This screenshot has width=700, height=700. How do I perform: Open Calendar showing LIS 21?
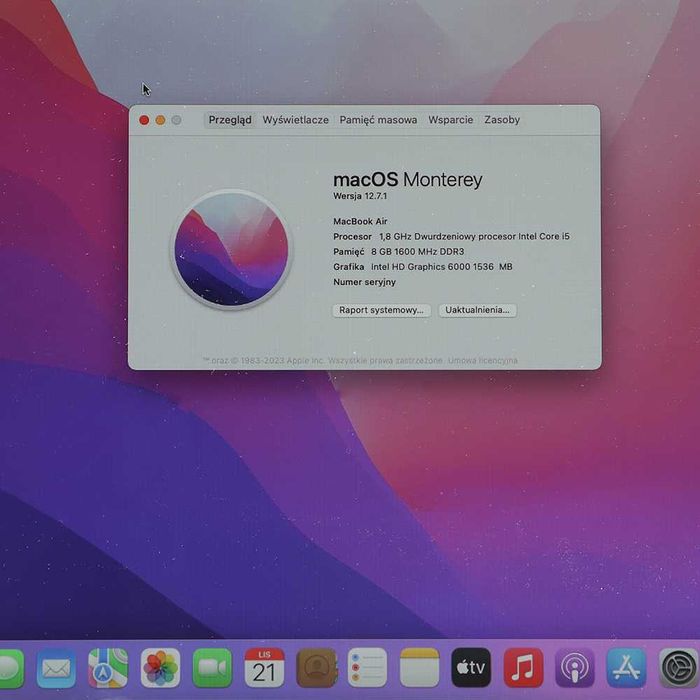(x=264, y=668)
